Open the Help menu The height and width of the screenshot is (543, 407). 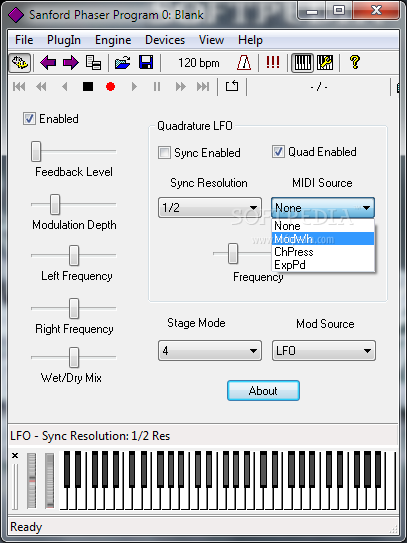click(x=250, y=40)
